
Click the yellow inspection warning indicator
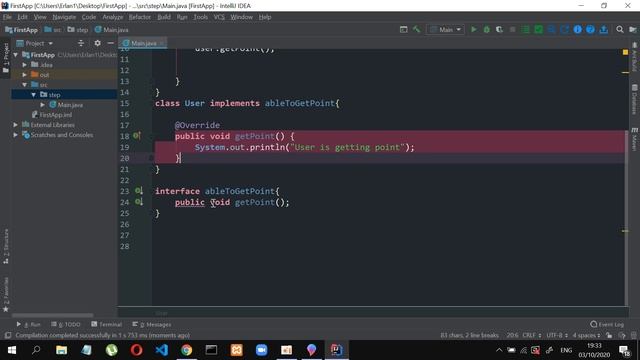click(x=625, y=52)
